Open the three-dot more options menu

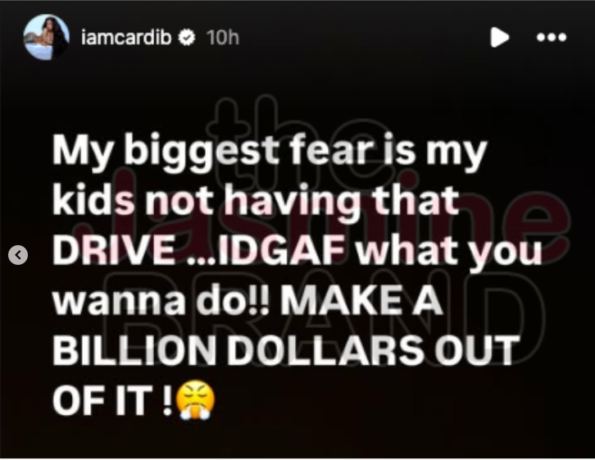coord(551,37)
